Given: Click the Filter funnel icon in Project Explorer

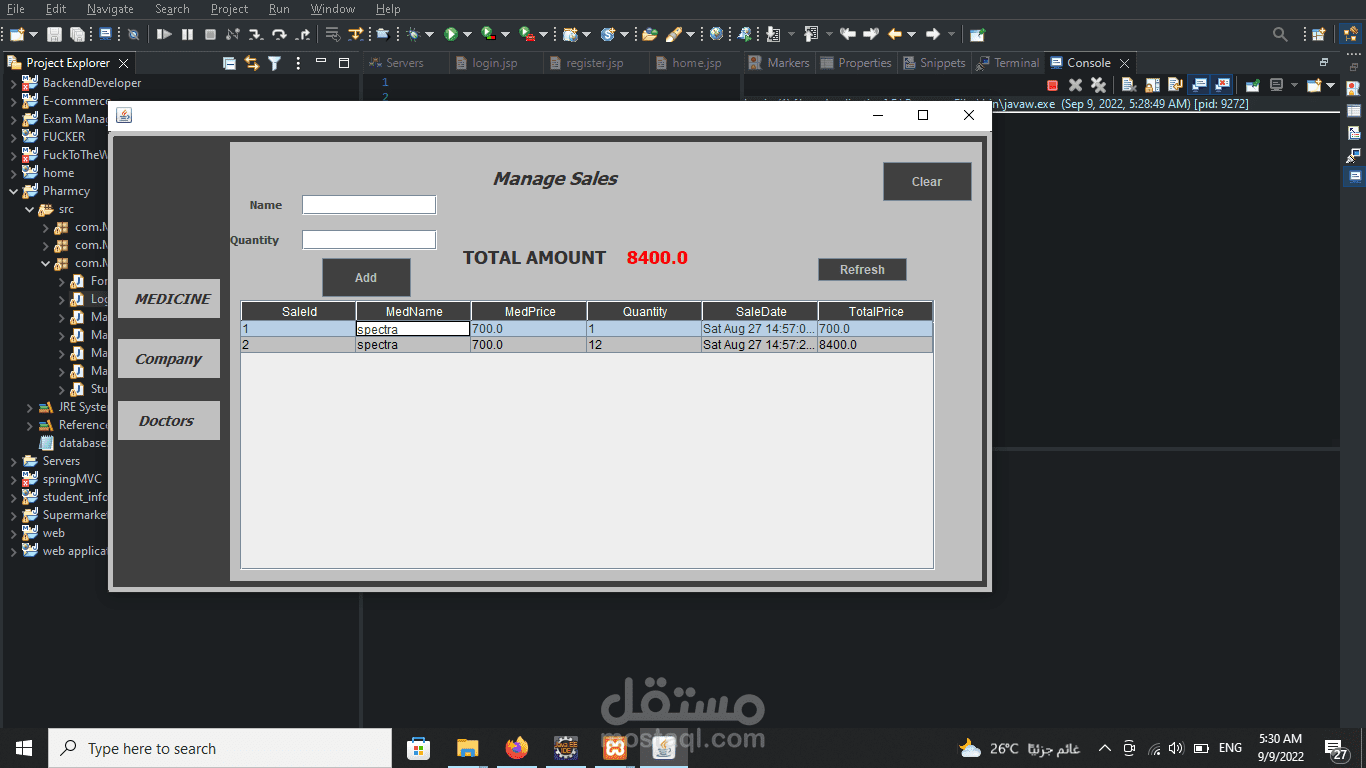Looking at the screenshot, I should 274,63.
